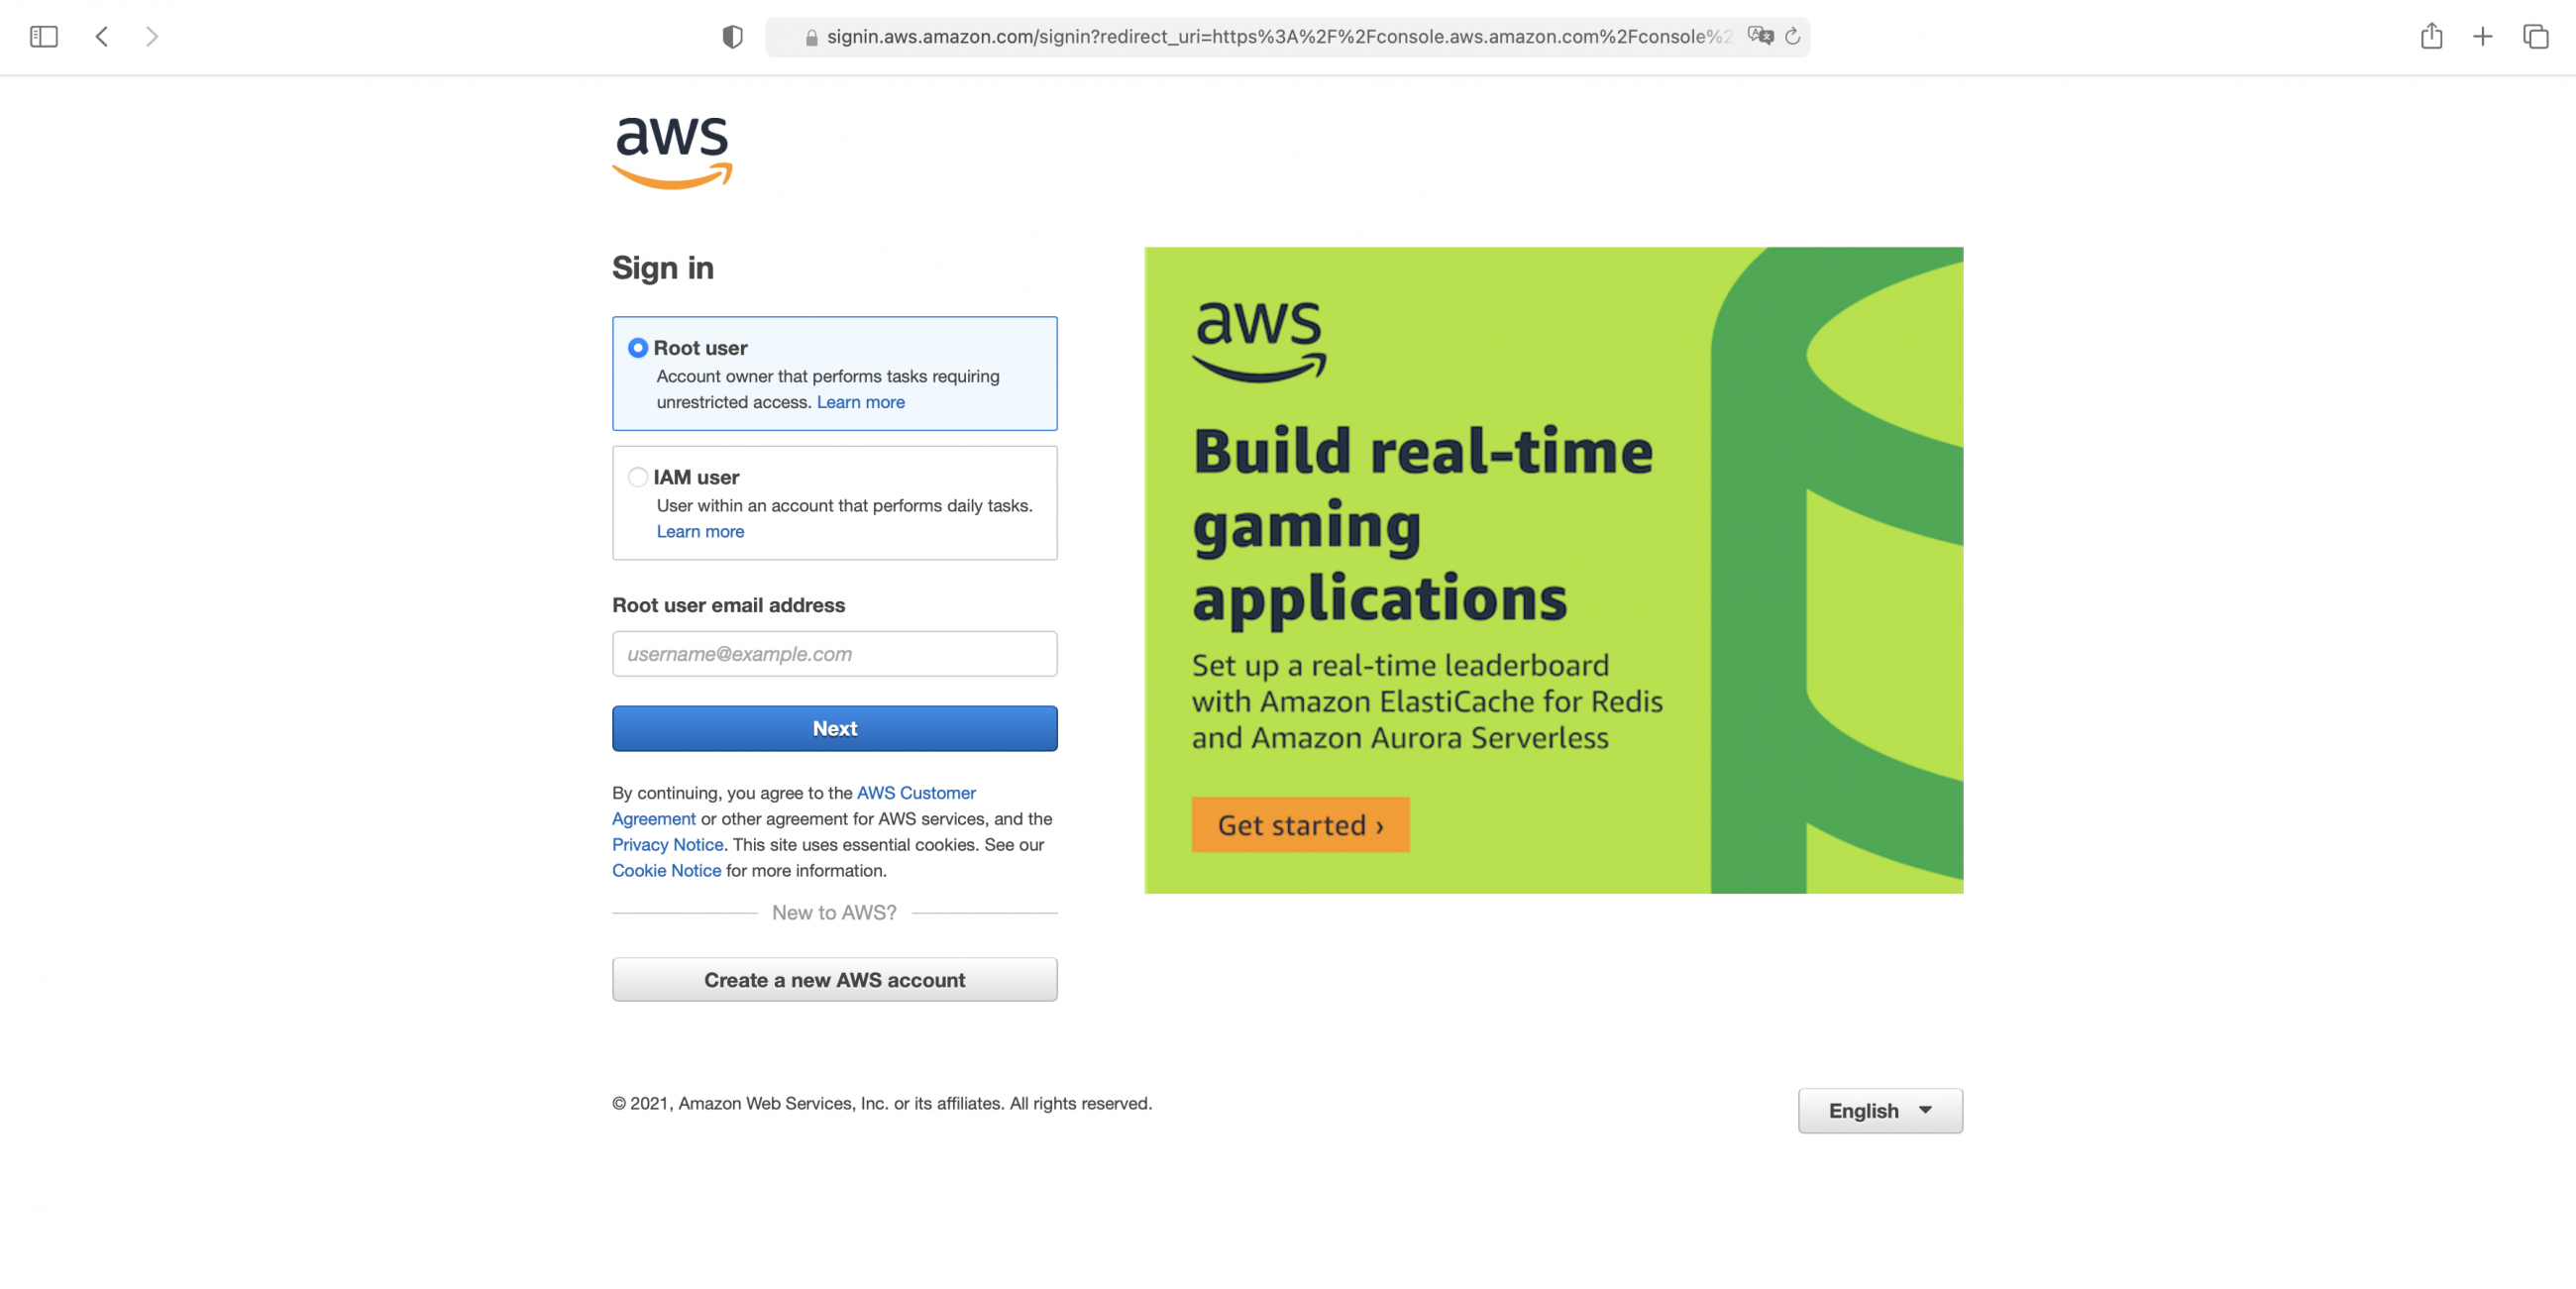Screen dimensions: 2576x1289
Task: Click the AWS logo above Sign in
Action: pos(671,151)
